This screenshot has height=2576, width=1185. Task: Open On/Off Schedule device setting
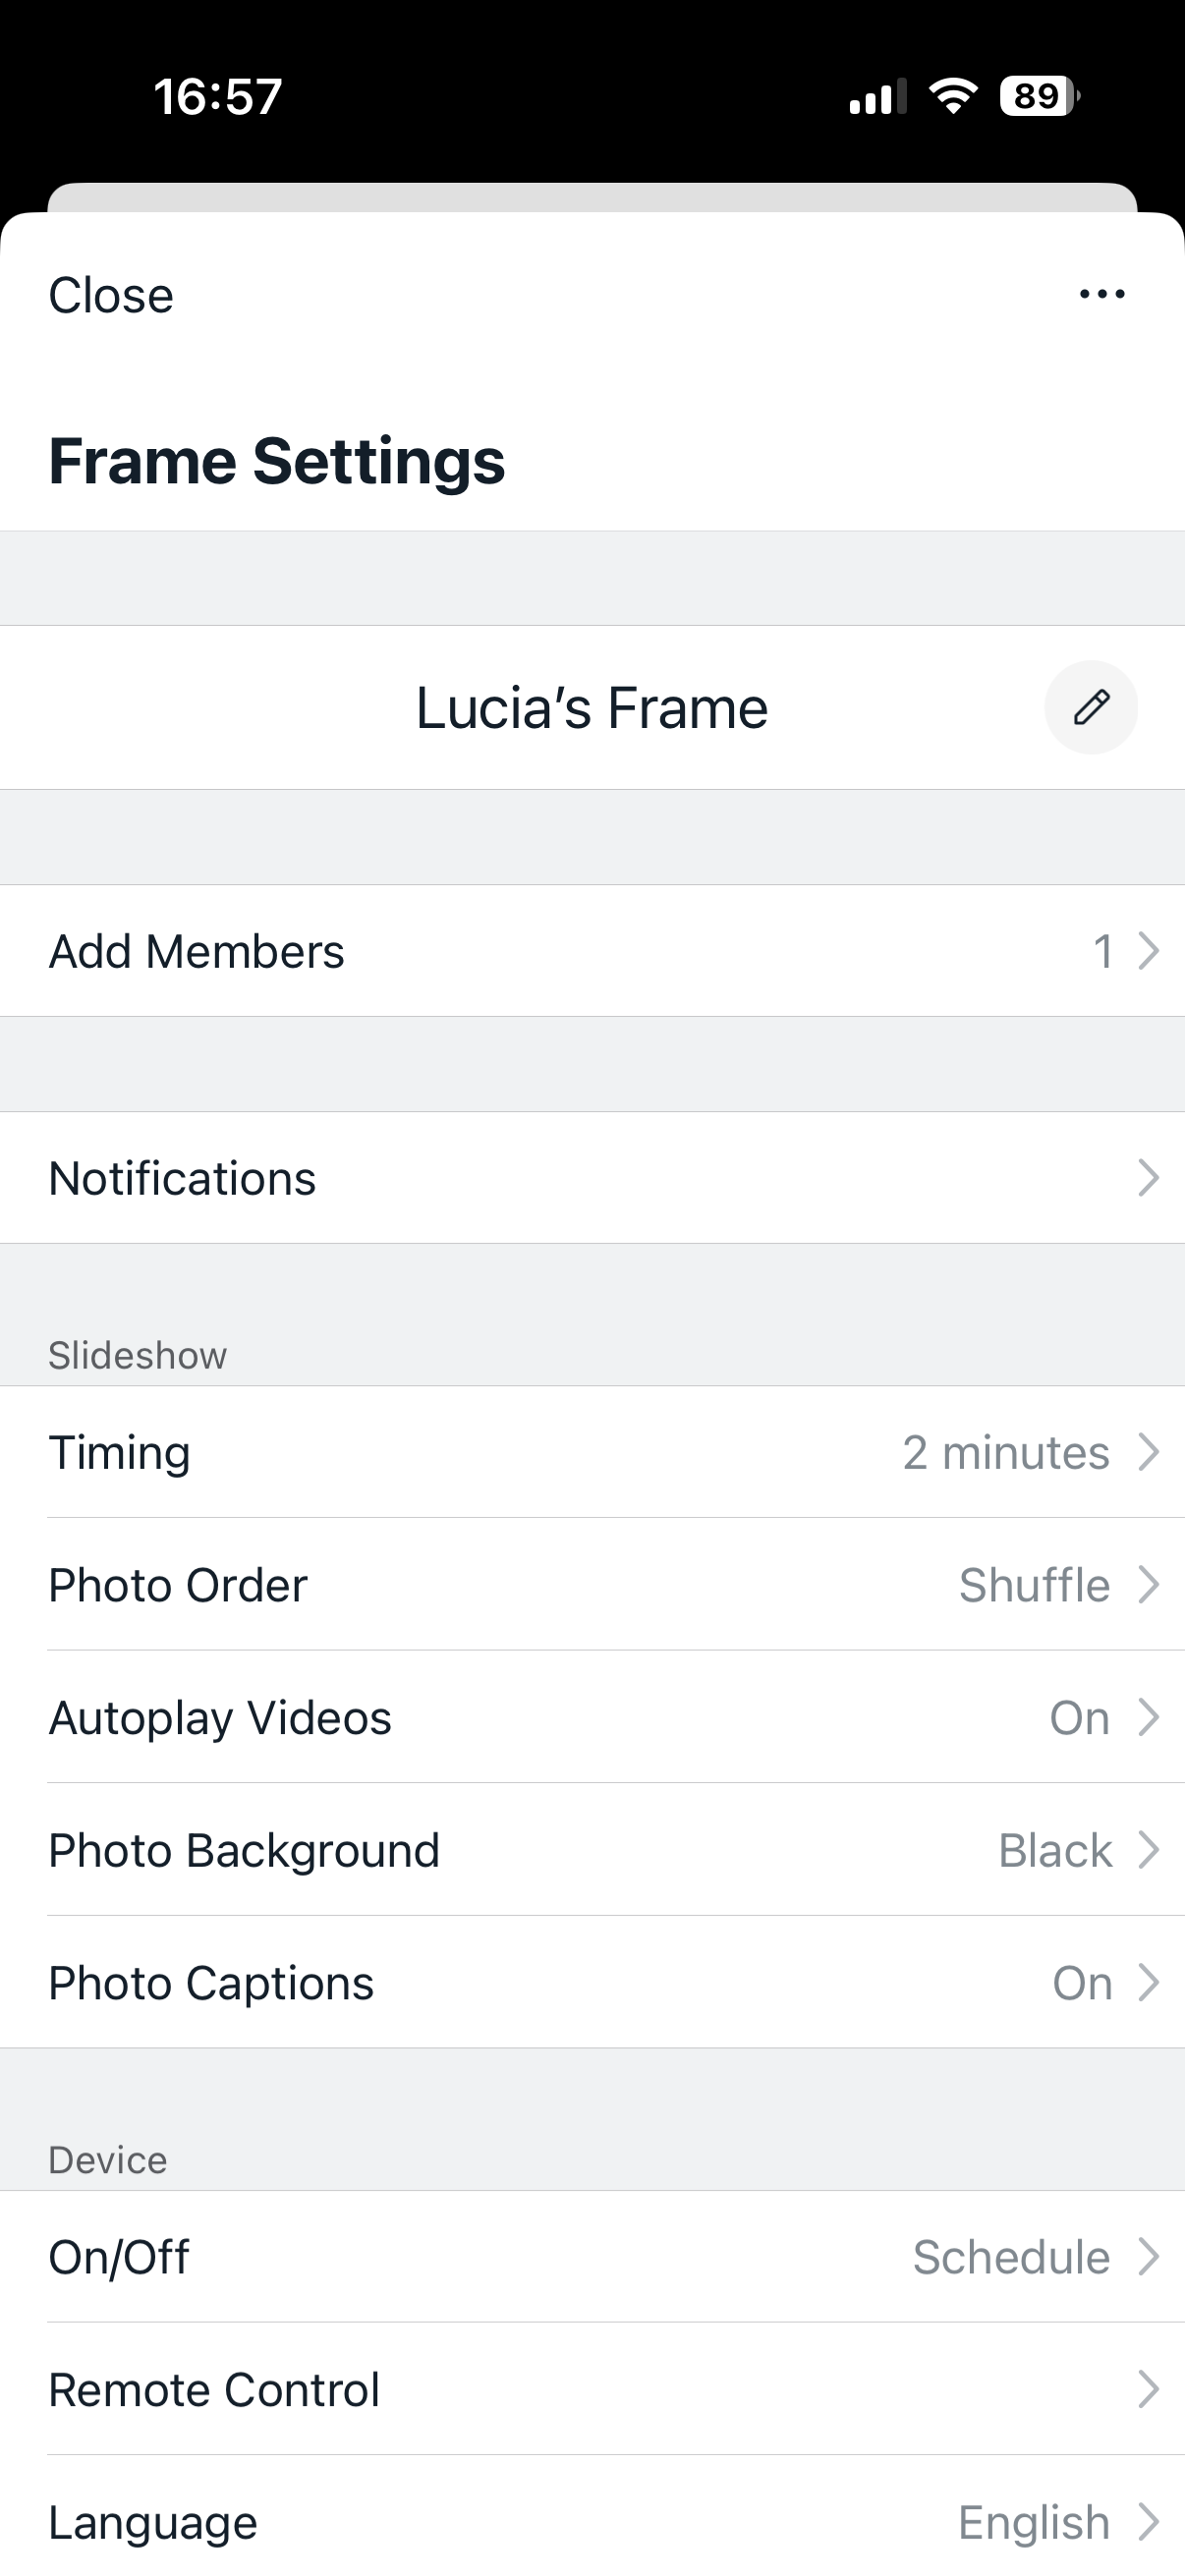coord(1010,2257)
